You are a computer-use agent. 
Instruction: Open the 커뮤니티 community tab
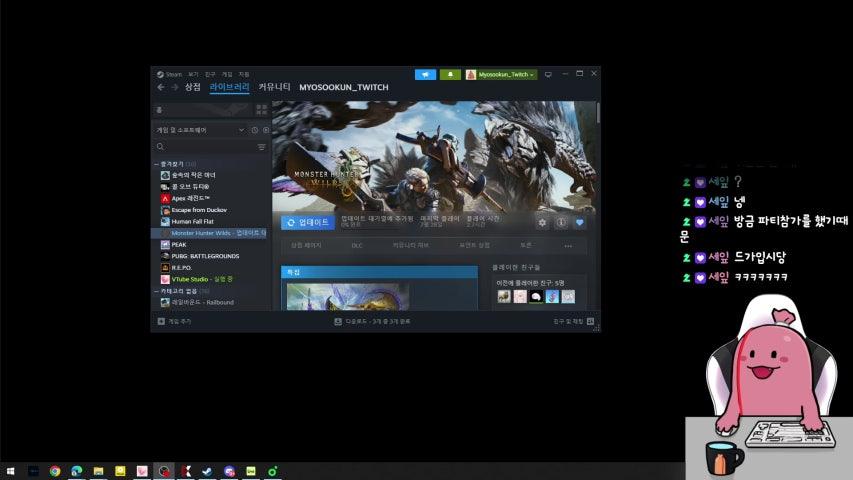(274, 88)
